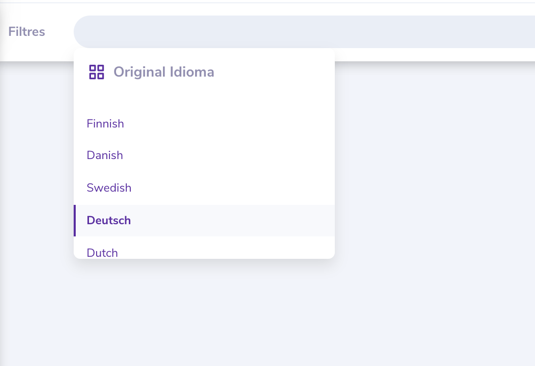Click empty space right of Deutsch row
This screenshot has height=366, width=535.
pos(232,220)
